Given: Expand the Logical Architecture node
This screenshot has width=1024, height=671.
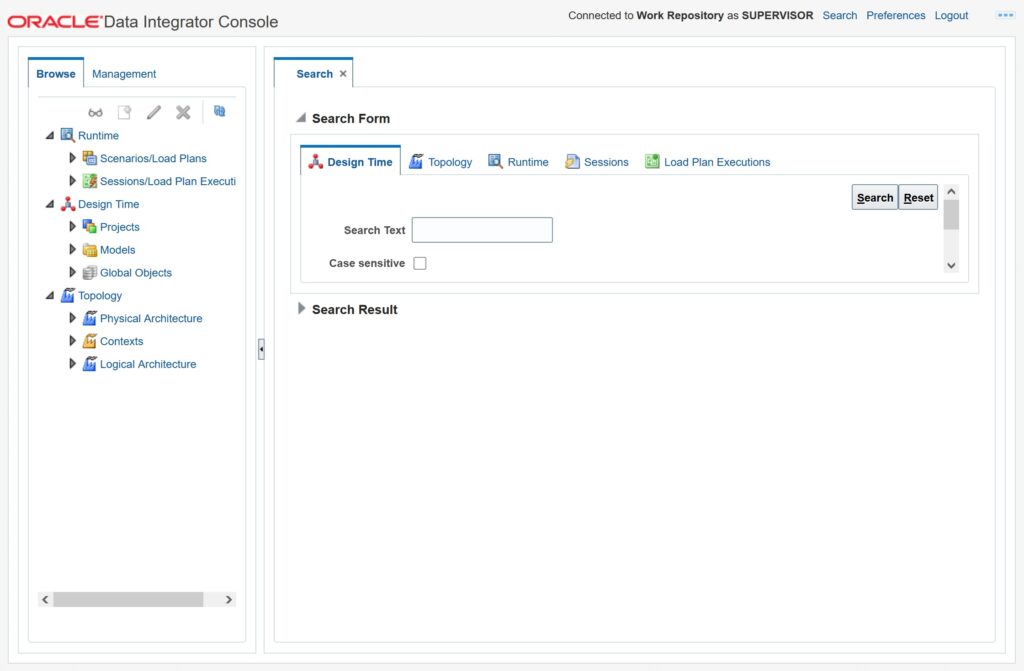Looking at the screenshot, I should pos(72,363).
